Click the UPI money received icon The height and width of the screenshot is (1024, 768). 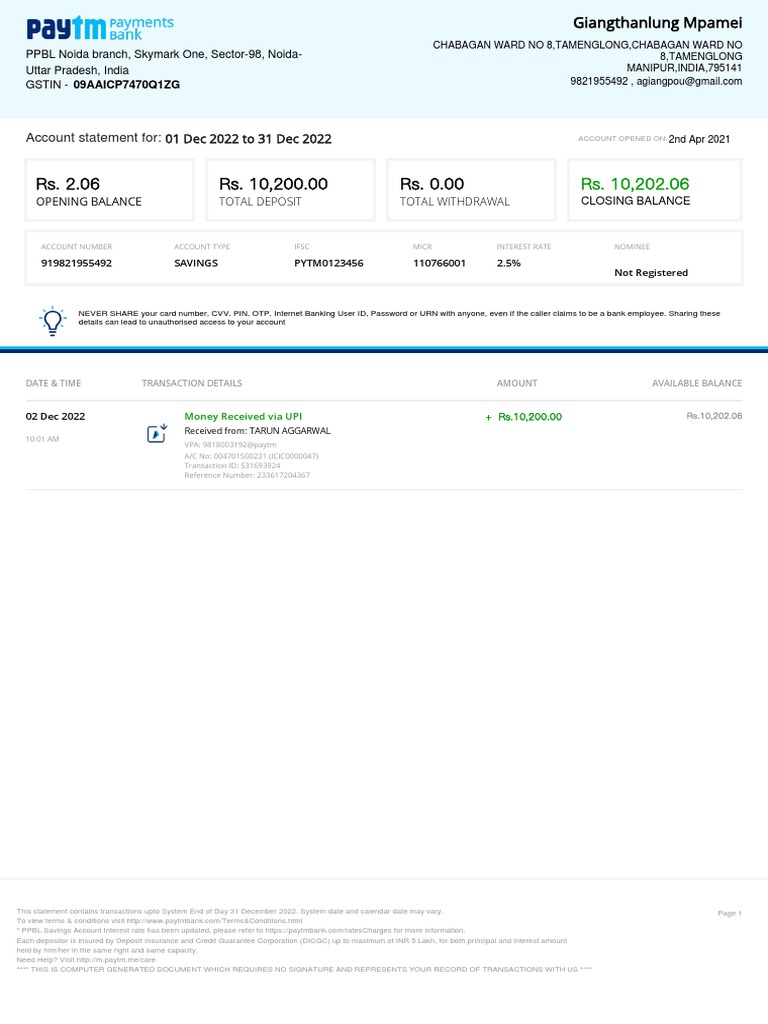click(157, 433)
